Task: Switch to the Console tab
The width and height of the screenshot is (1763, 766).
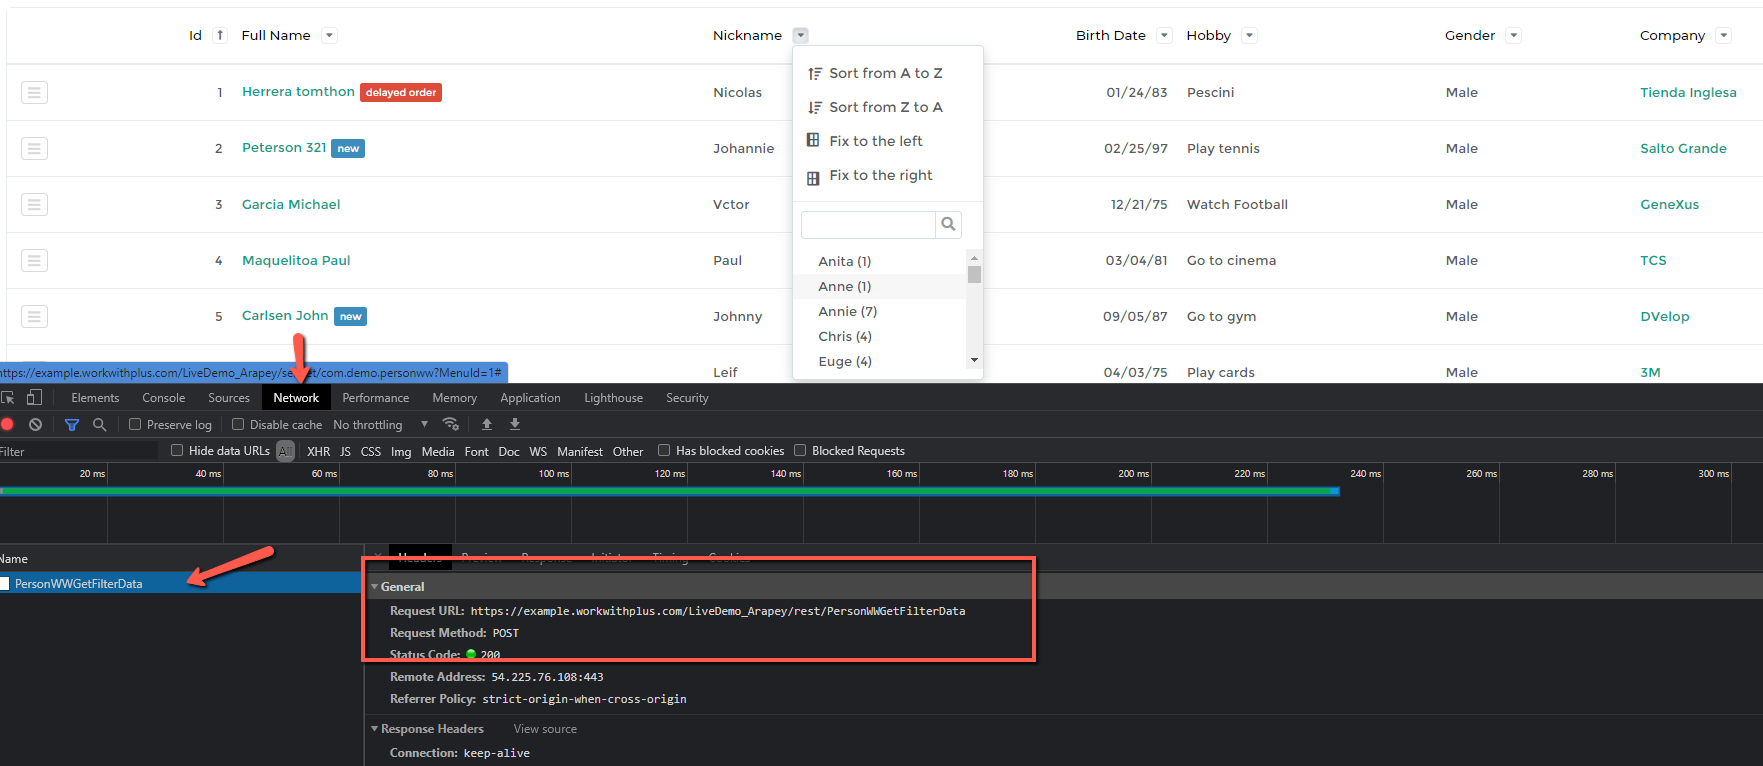Action: [164, 397]
